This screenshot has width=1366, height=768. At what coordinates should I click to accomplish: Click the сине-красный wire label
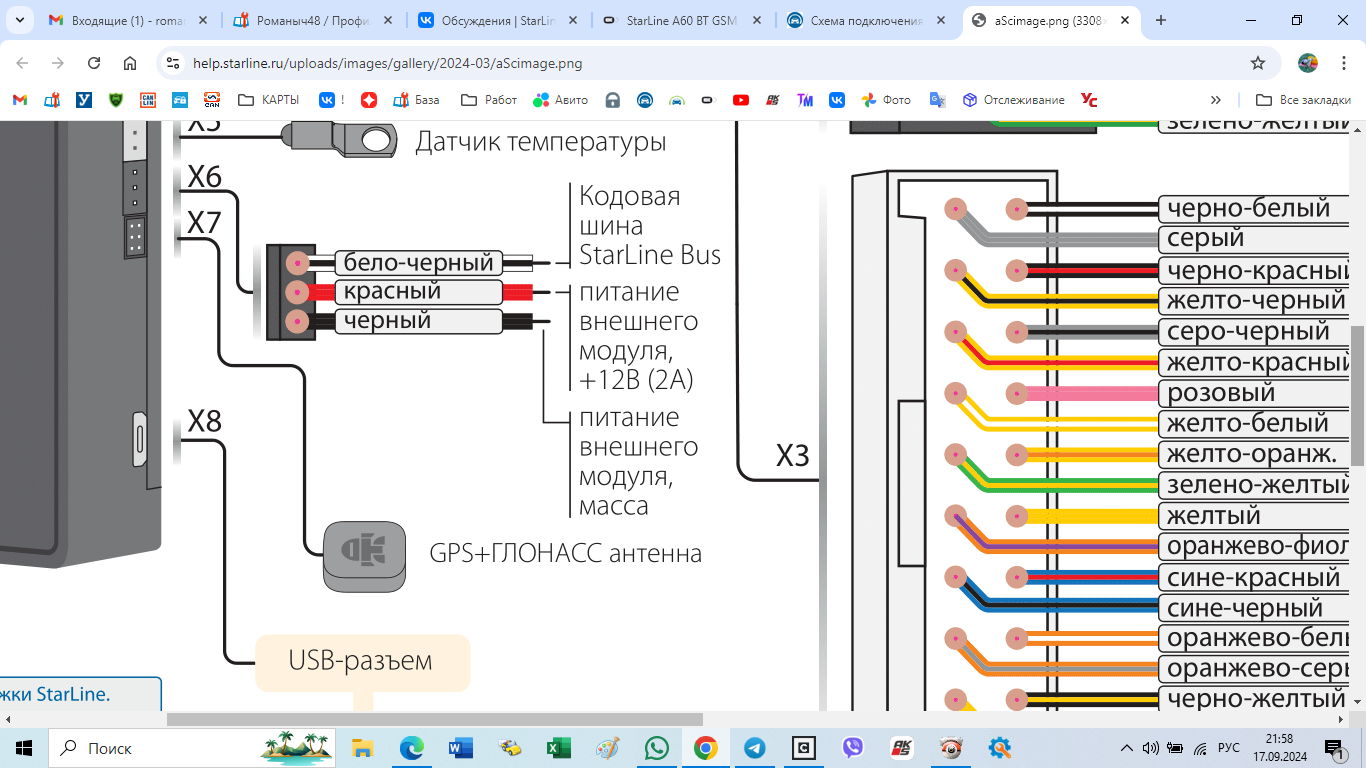[x=1254, y=578]
